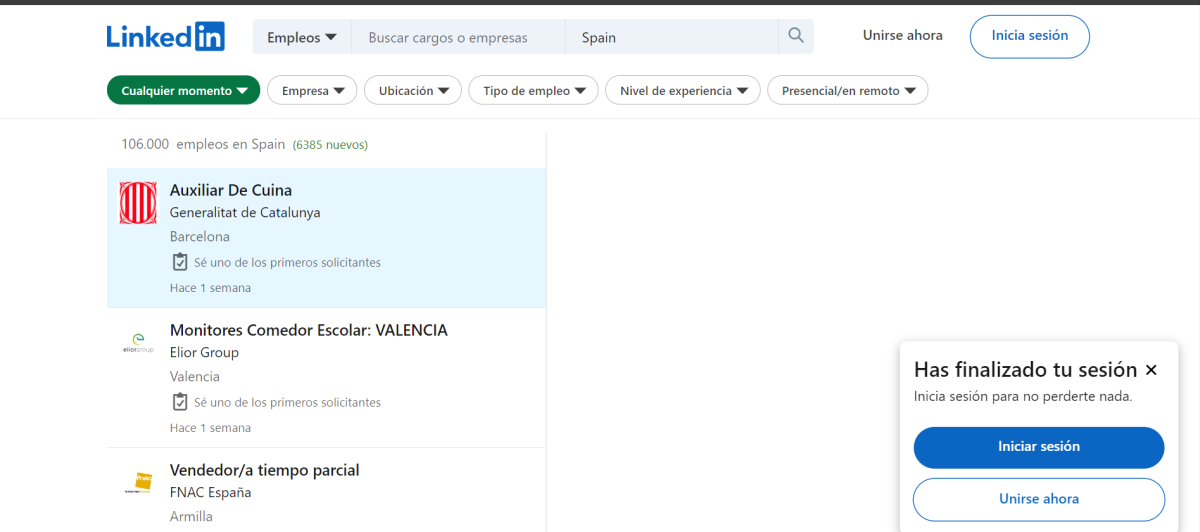Open the Nivel de experiencia filter
The height and width of the screenshot is (532, 1200).
point(683,90)
